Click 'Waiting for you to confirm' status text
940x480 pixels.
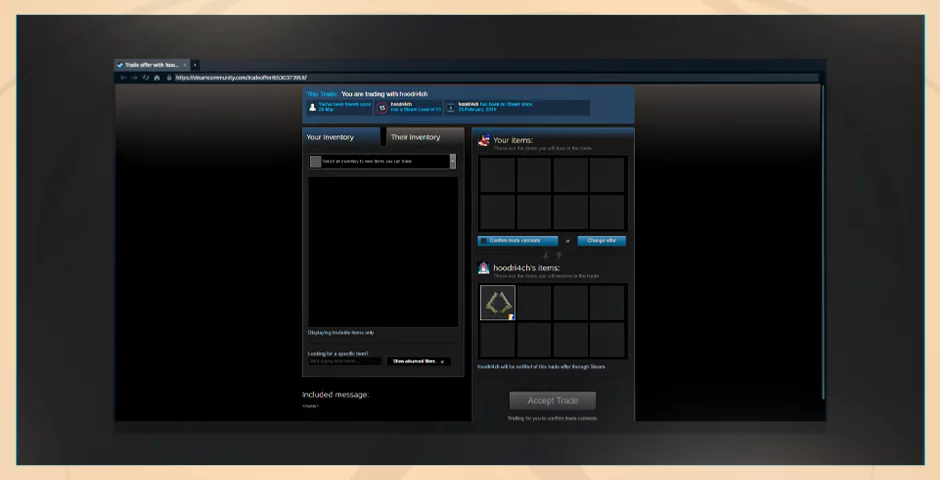553,418
